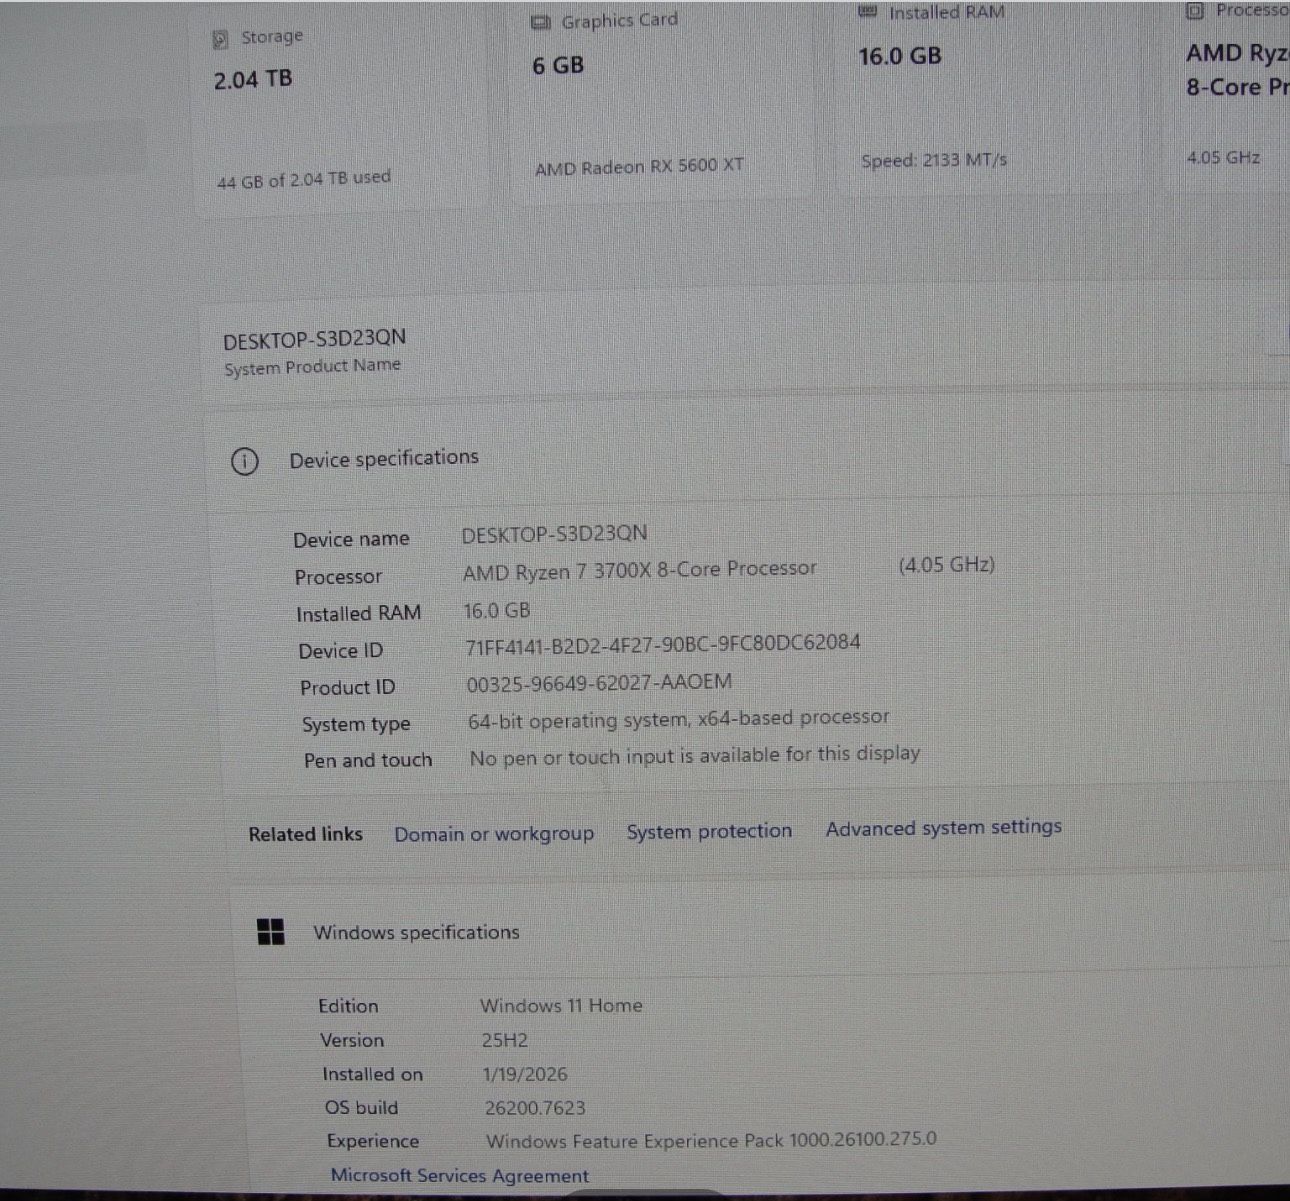This screenshot has height=1201, width=1290.
Task: Click the Windows logo beside Windows specifications
Action: pos(270,931)
